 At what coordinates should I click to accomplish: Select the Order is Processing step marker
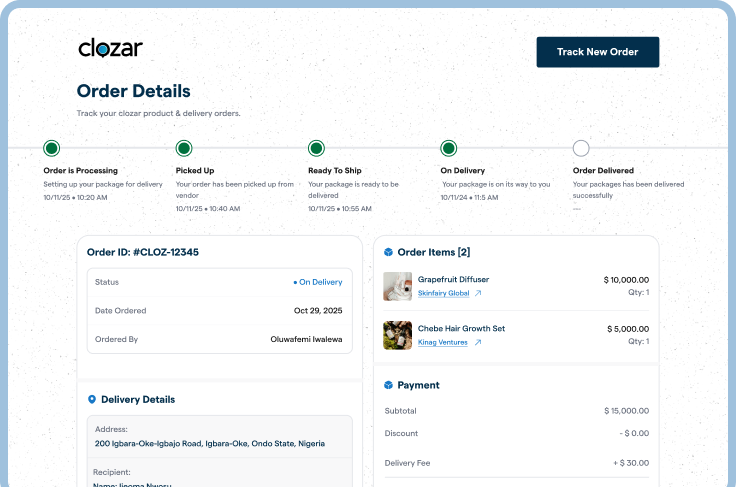(52, 148)
